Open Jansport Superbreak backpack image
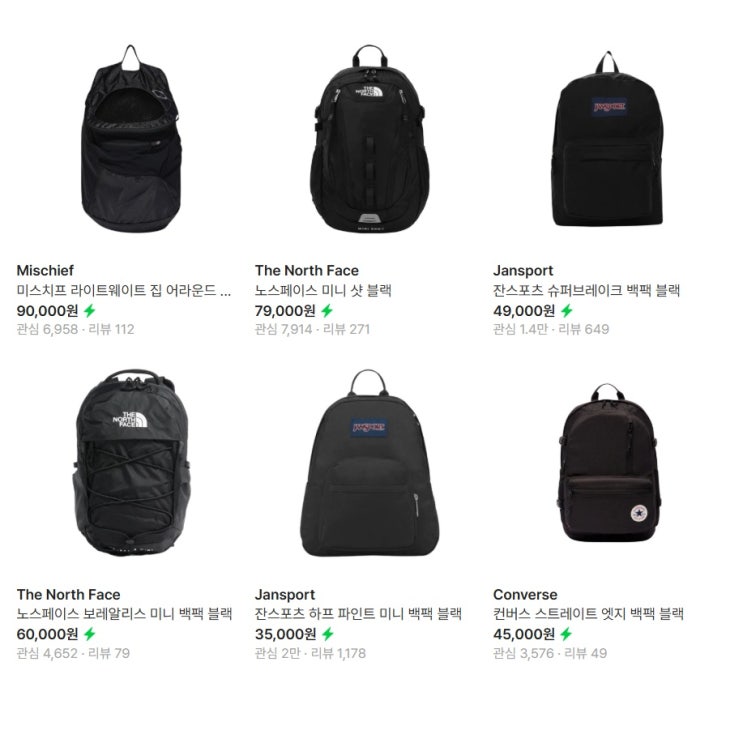 pos(608,138)
